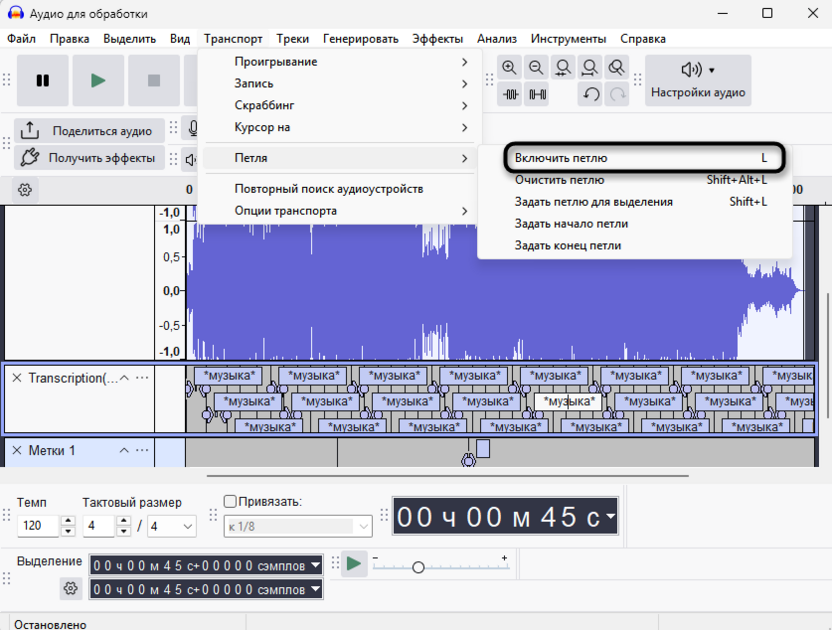
Task: Silence audio selection icon
Action: click(536, 94)
